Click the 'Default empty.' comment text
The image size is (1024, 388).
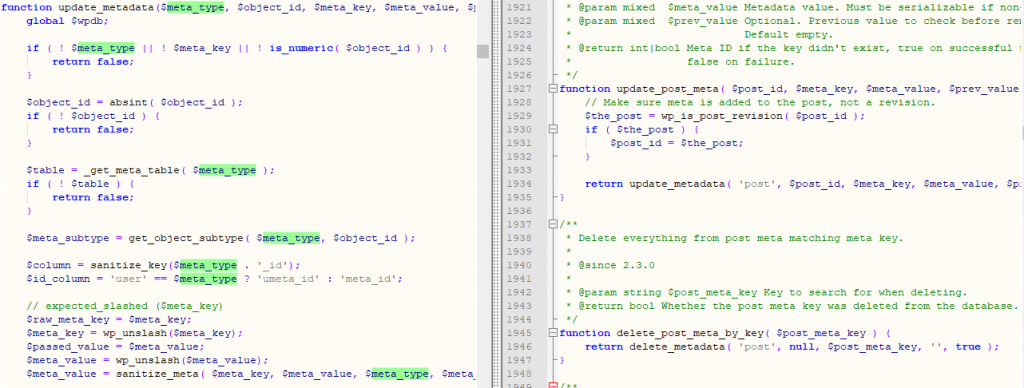point(789,35)
